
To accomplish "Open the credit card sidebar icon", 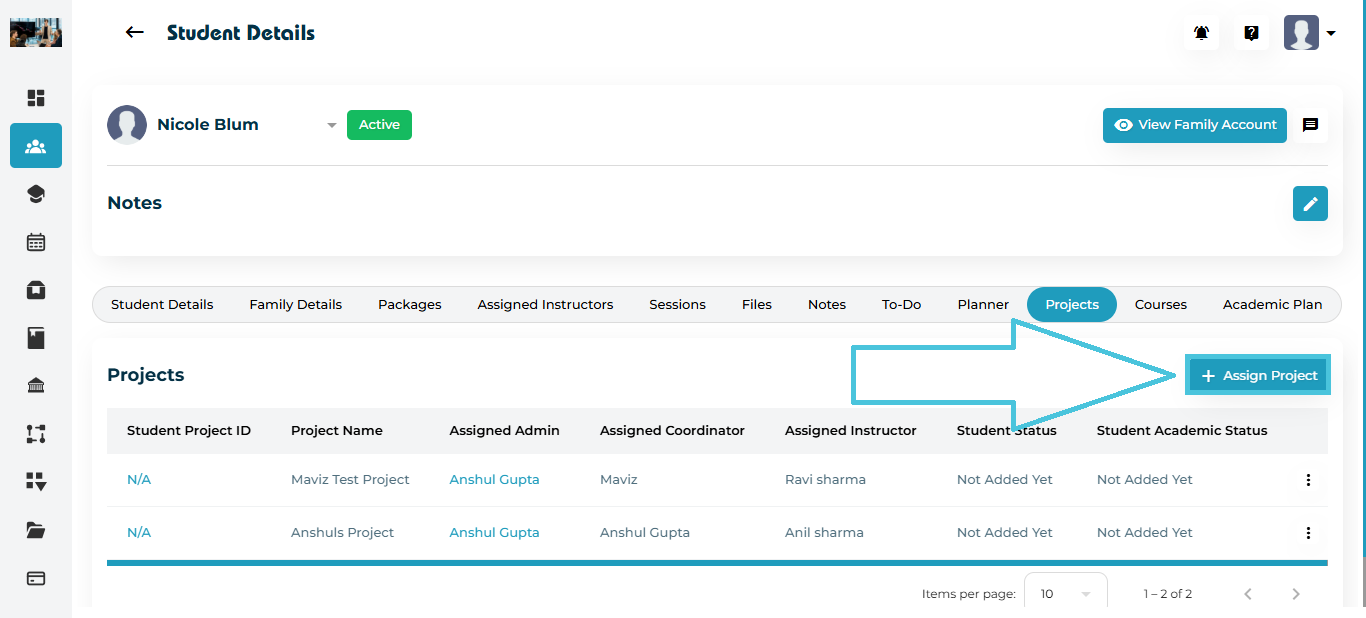I will [36, 578].
